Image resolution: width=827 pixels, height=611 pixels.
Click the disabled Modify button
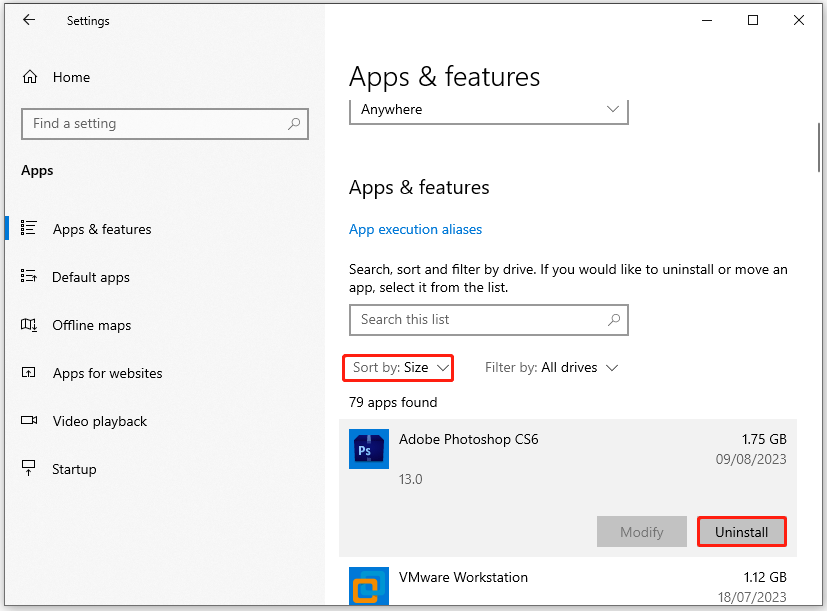click(641, 531)
